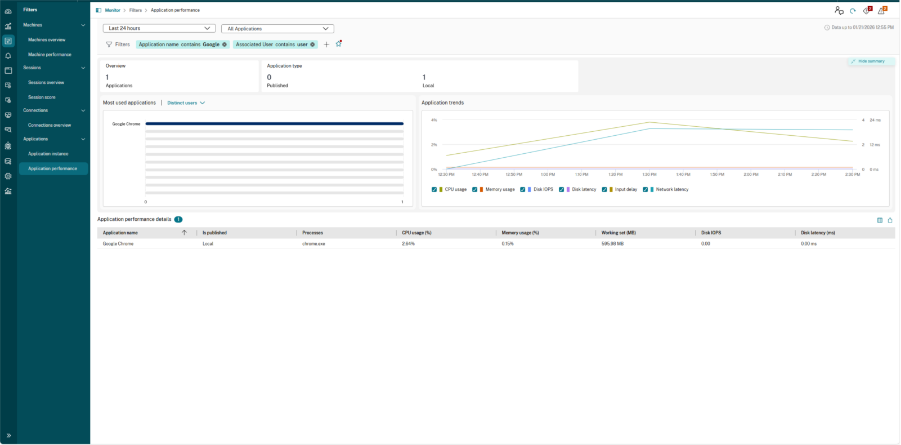Uncheck the Input delay legend checkbox

(x=604, y=189)
